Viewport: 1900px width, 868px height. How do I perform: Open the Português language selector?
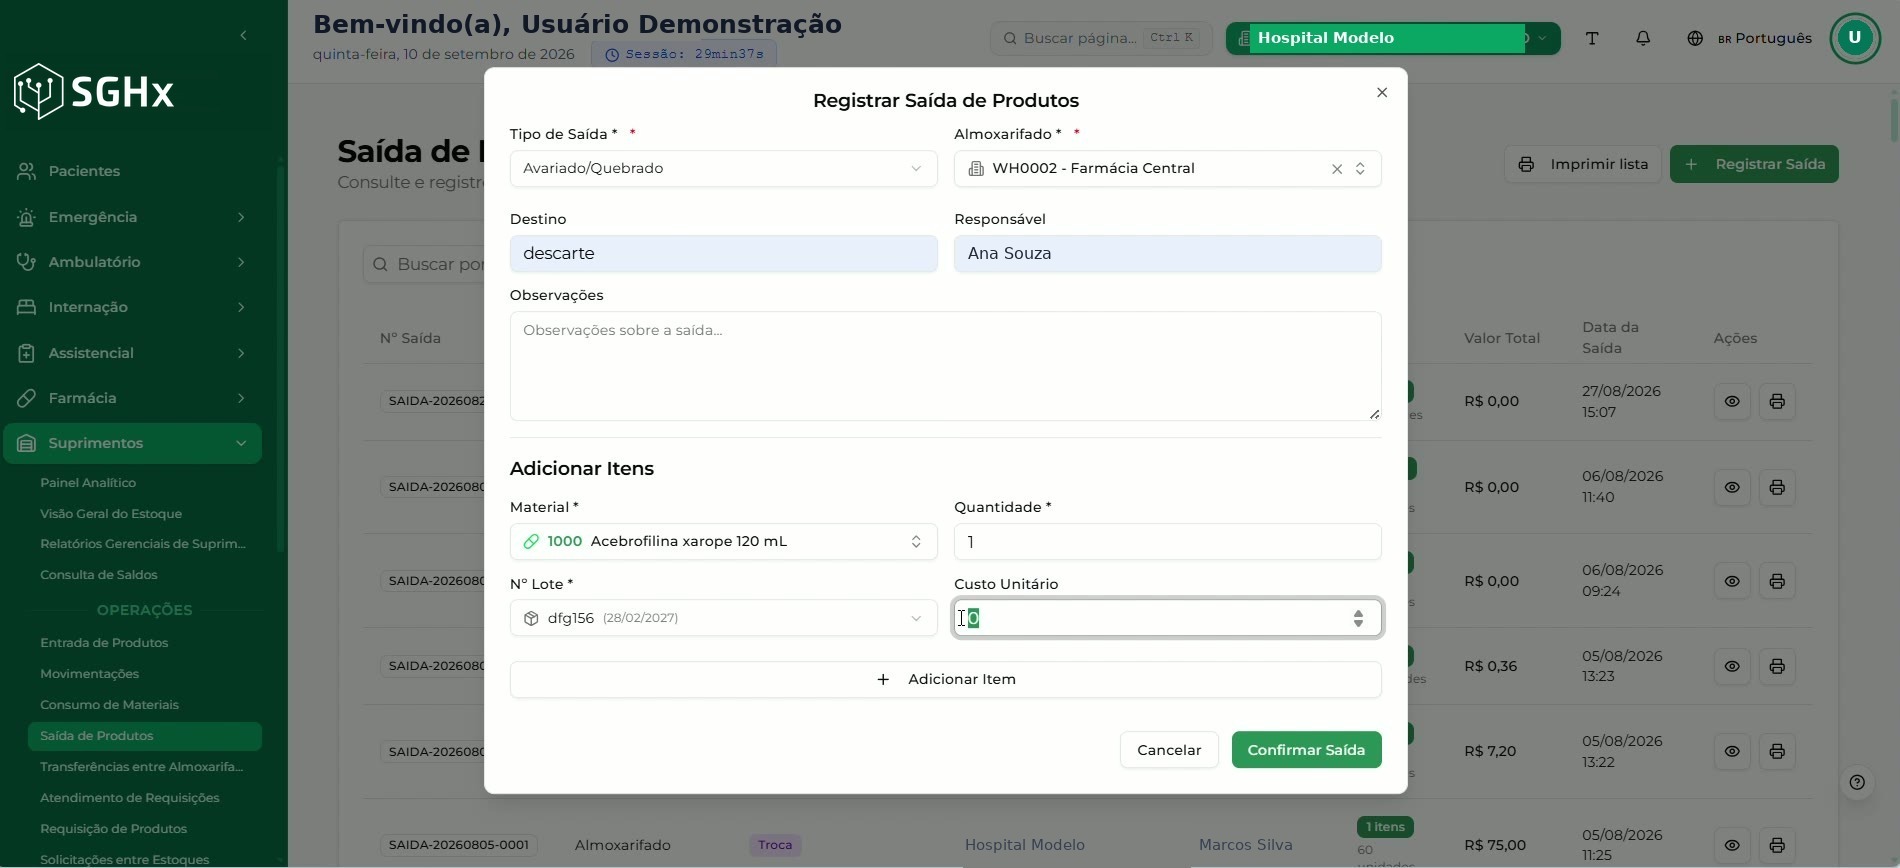coord(1750,38)
